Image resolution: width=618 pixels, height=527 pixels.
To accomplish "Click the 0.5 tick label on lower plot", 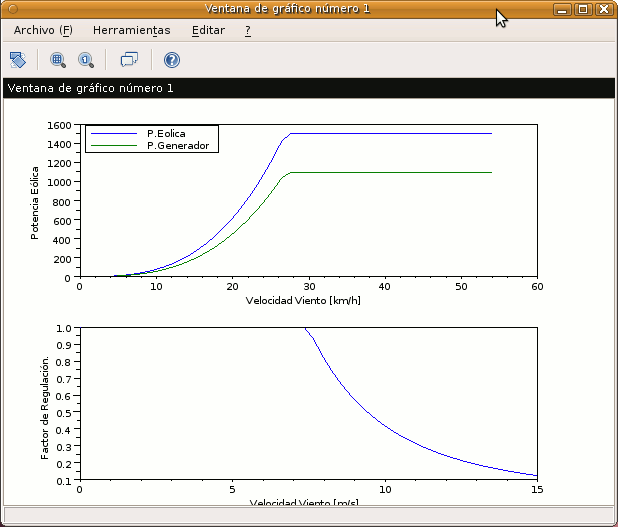I will coord(63,413).
